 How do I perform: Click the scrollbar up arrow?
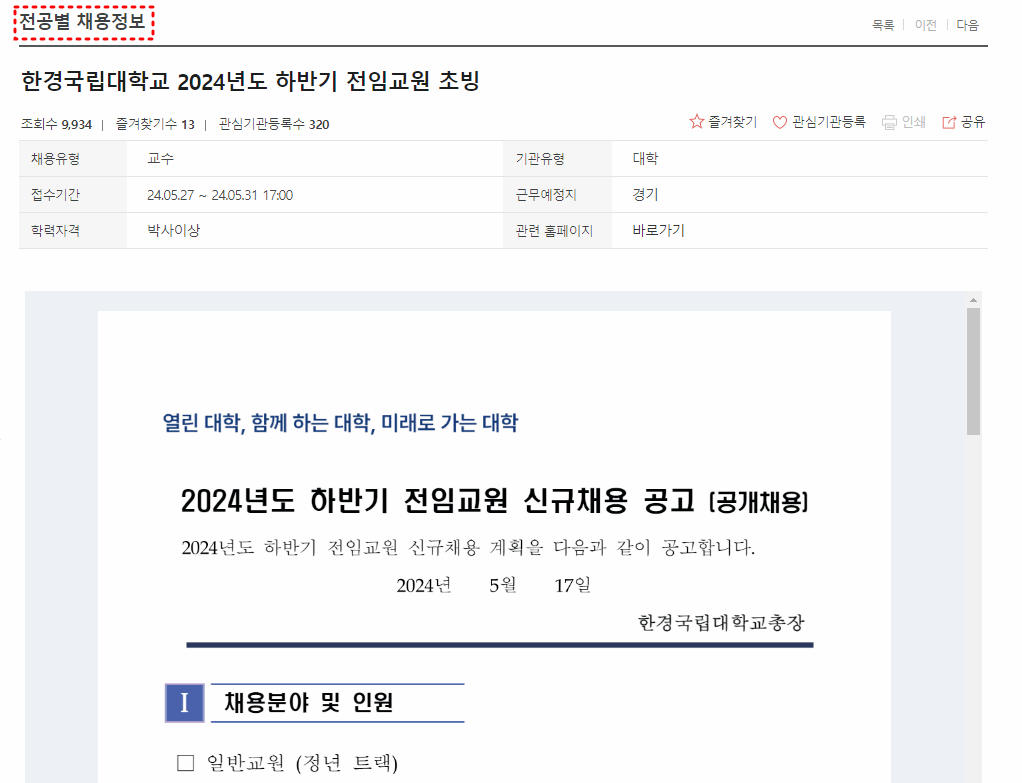[x=973, y=300]
